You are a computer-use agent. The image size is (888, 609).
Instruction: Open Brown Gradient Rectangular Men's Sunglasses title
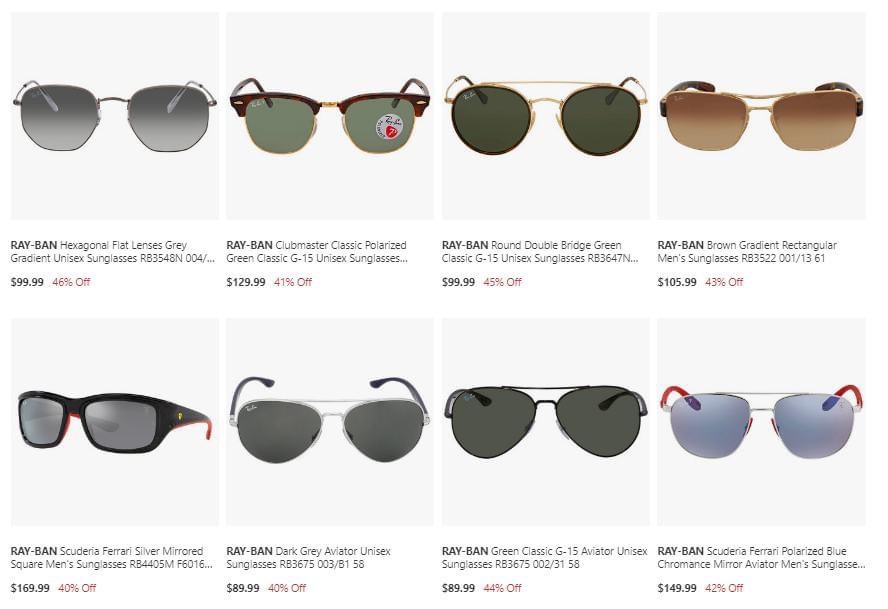point(747,252)
